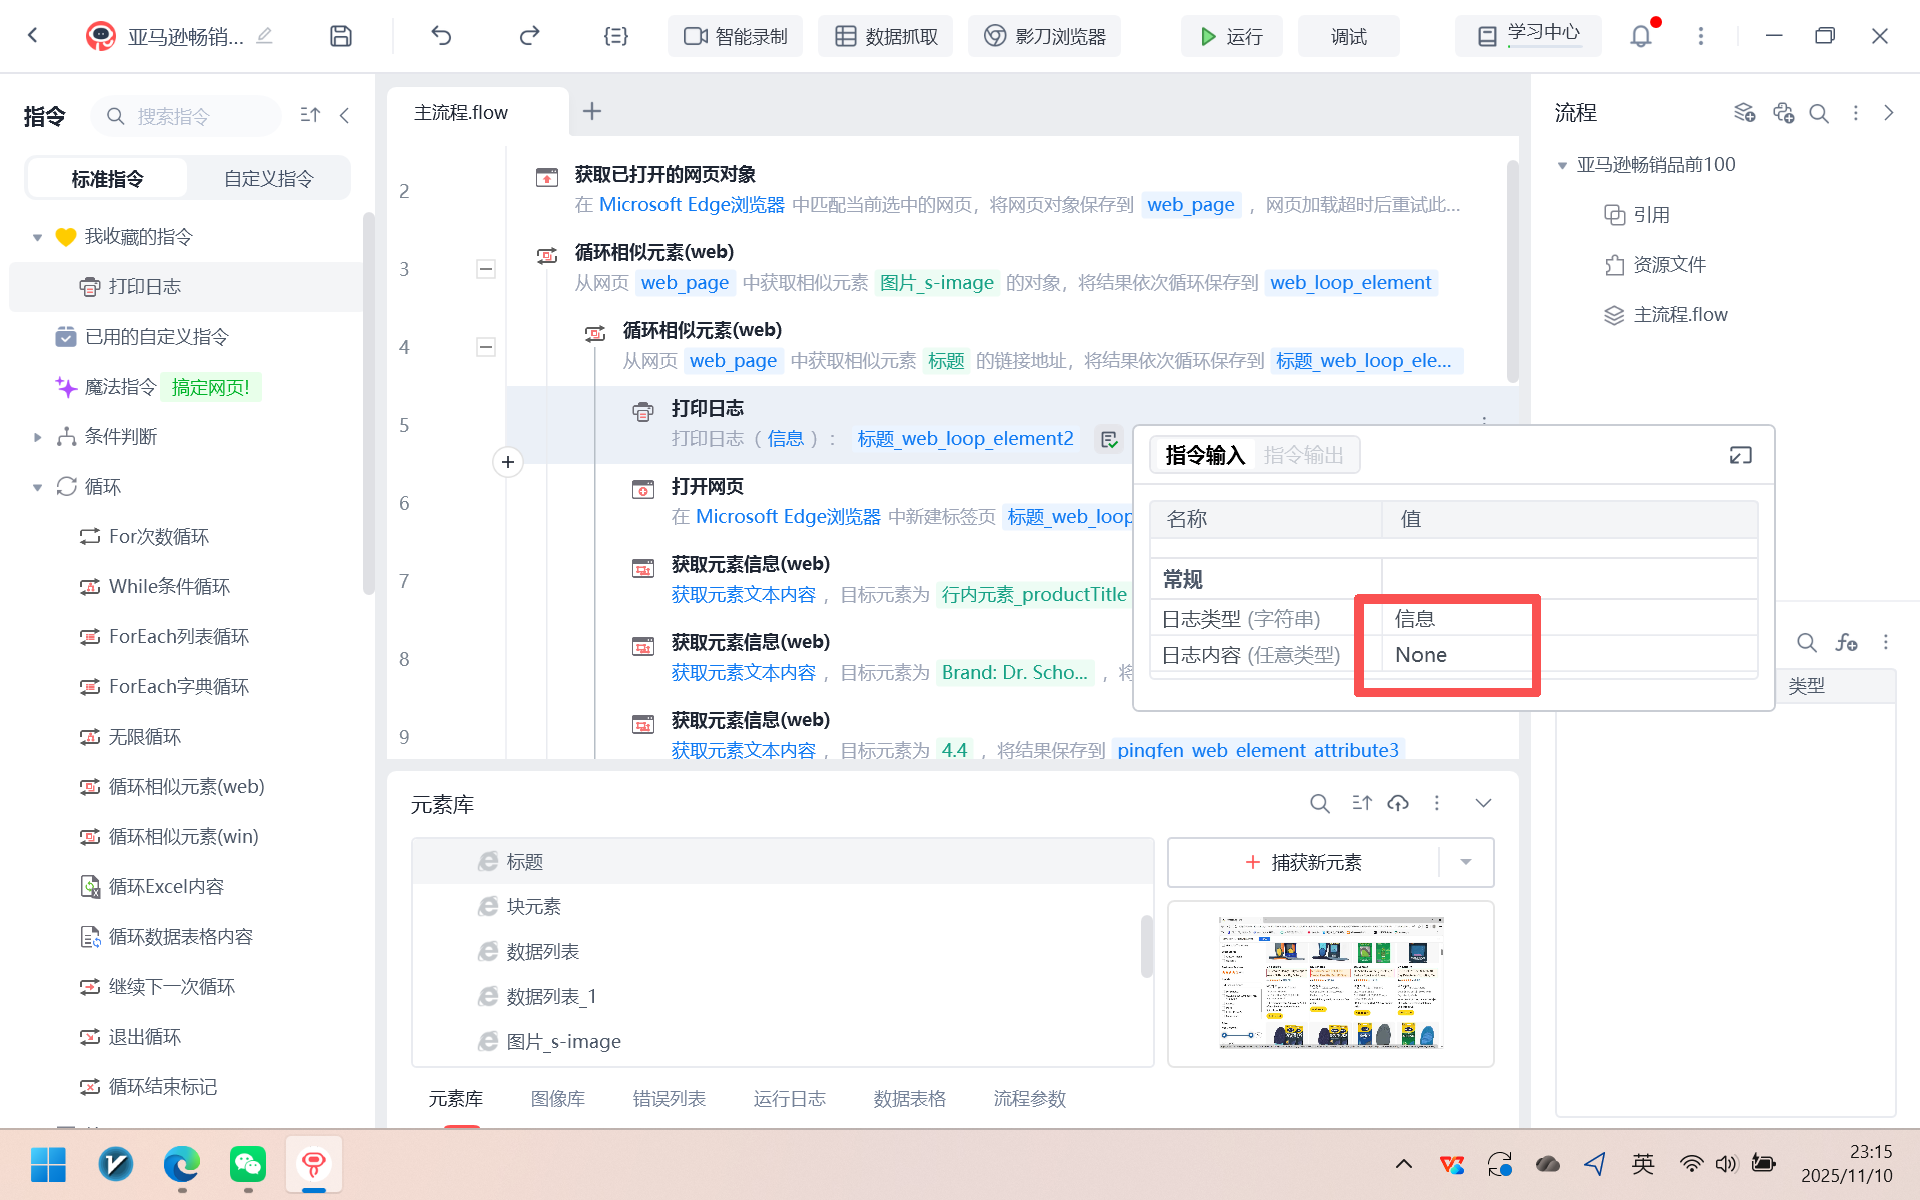This screenshot has width=1920, height=1200.
Task: Select 打印日志 in favorite commands
Action: [186, 287]
